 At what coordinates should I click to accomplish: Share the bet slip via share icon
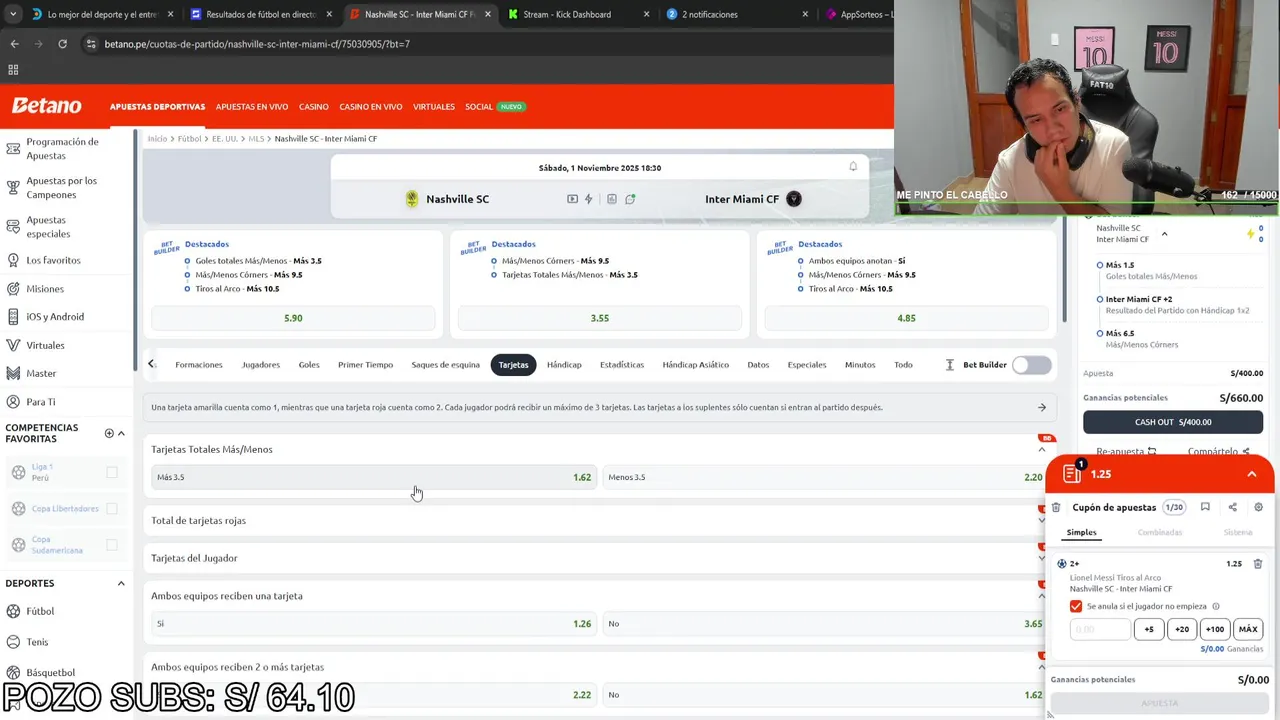pos(1232,507)
